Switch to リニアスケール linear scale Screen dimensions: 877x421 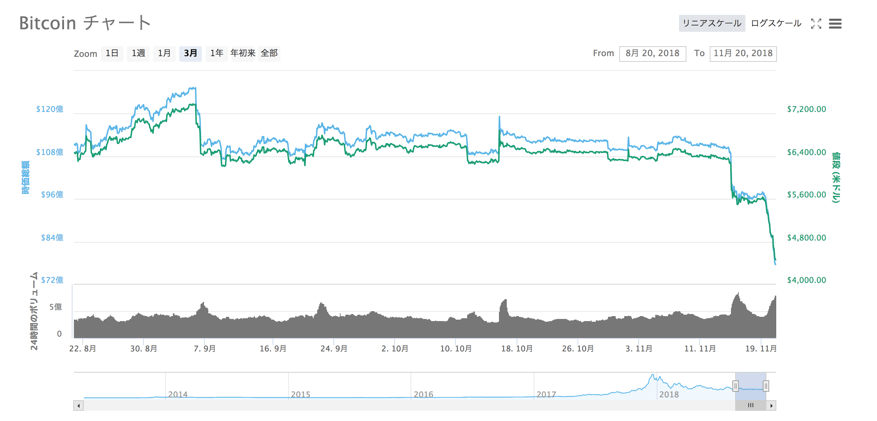[711, 23]
